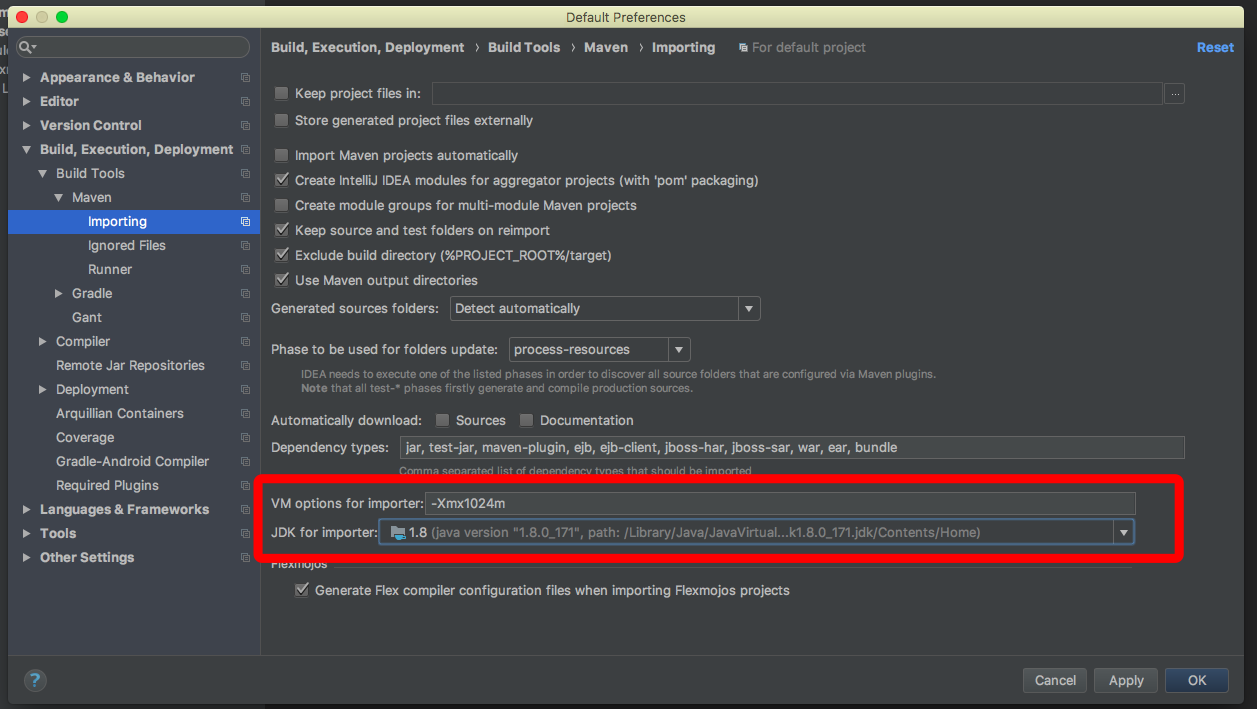Click the settings search field

(x=133, y=47)
